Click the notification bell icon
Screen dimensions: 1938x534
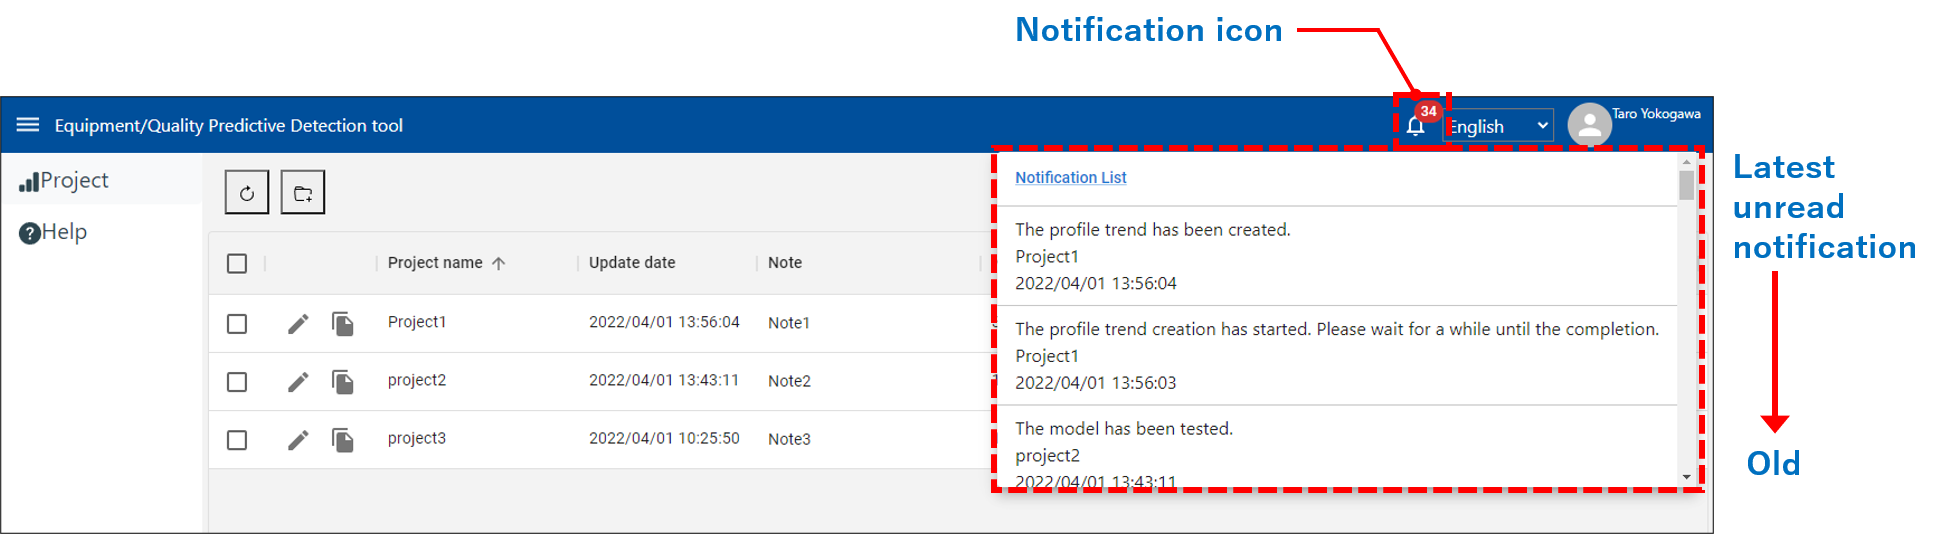tap(1415, 126)
